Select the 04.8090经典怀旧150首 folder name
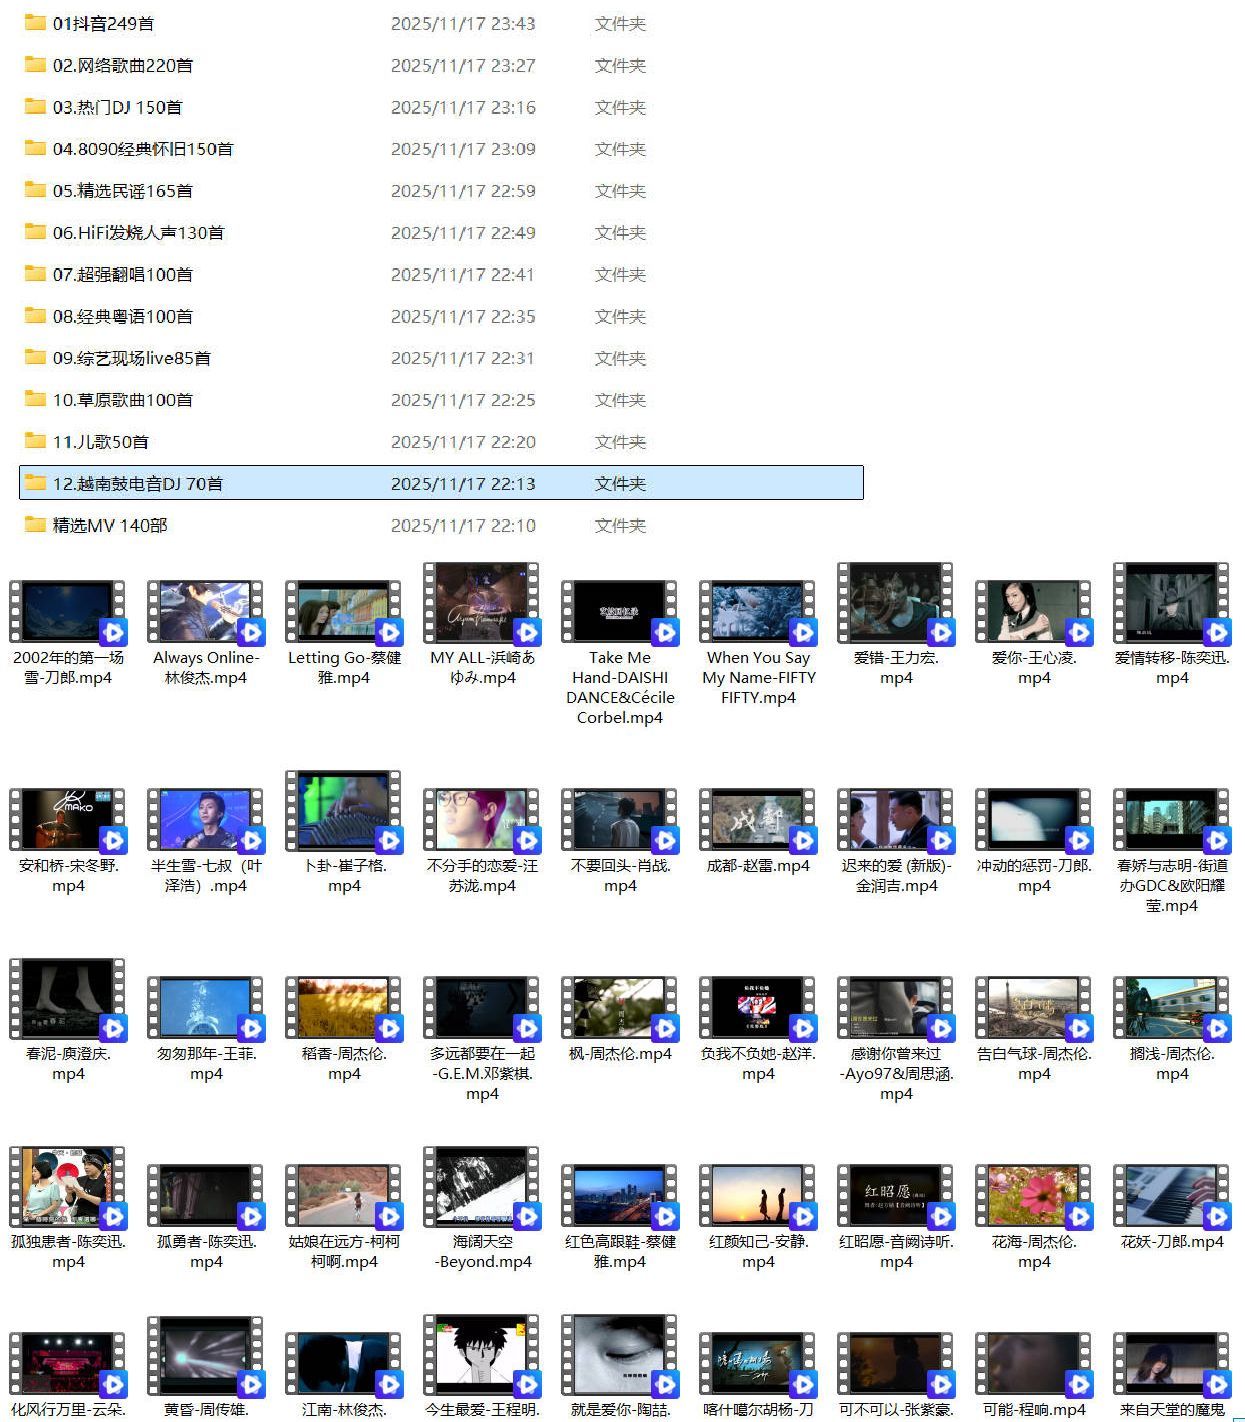The height and width of the screenshot is (1422, 1245). pos(142,149)
